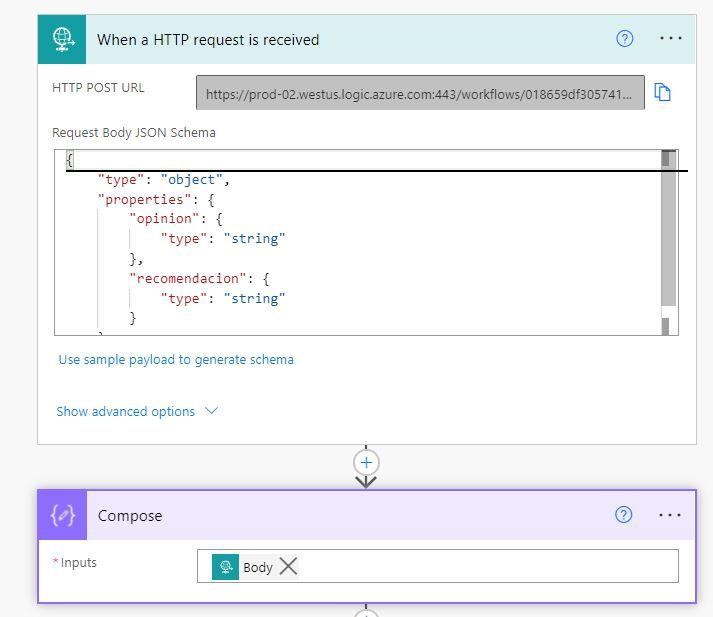
Task: Click the Compose action icon
Action: (62, 515)
